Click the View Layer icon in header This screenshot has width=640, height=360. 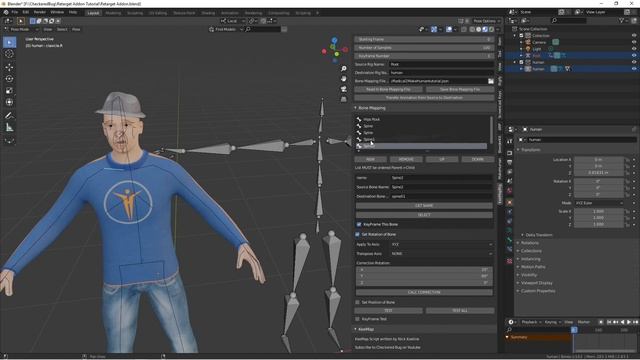578,12
